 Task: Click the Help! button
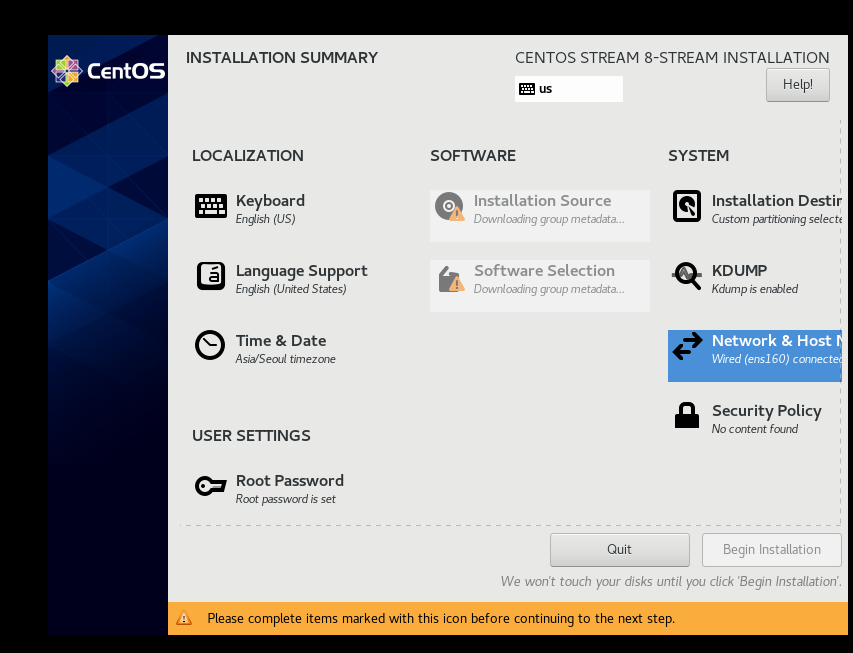tap(798, 85)
